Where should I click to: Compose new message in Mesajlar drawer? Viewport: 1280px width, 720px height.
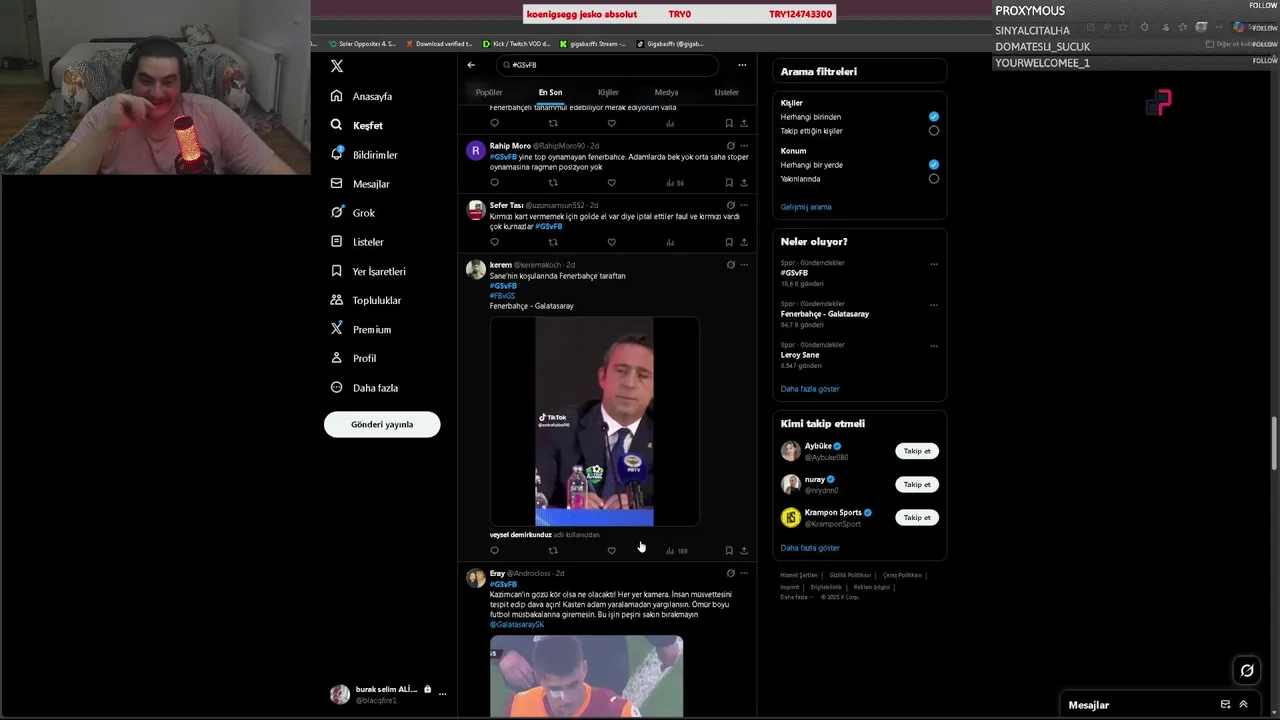click(1225, 705)
